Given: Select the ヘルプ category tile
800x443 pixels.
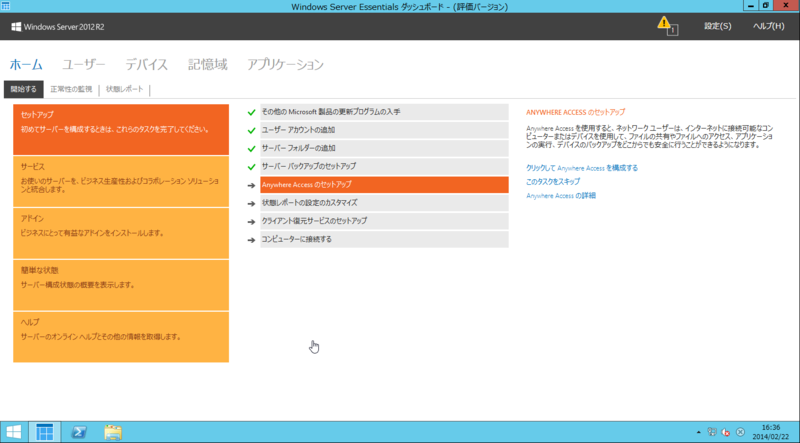Looking at the screenshot, I should (121, 337).
